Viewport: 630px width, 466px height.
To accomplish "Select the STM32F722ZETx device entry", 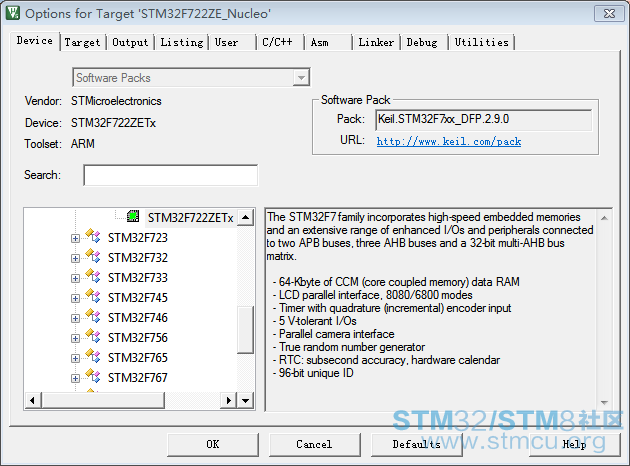I will coord(190,218).
